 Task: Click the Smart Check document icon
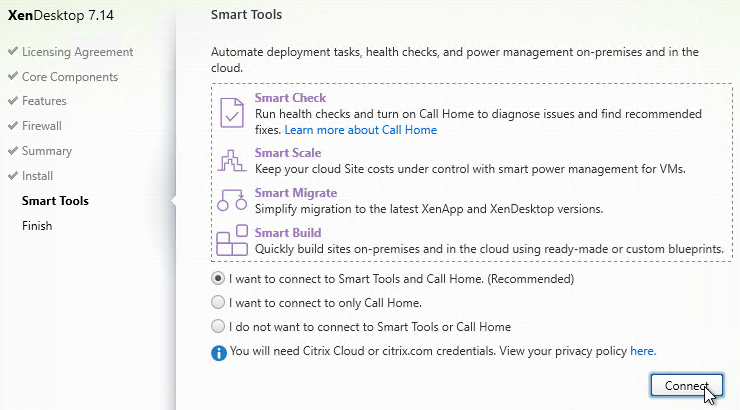pyautogui.click(x=232, y=113)
